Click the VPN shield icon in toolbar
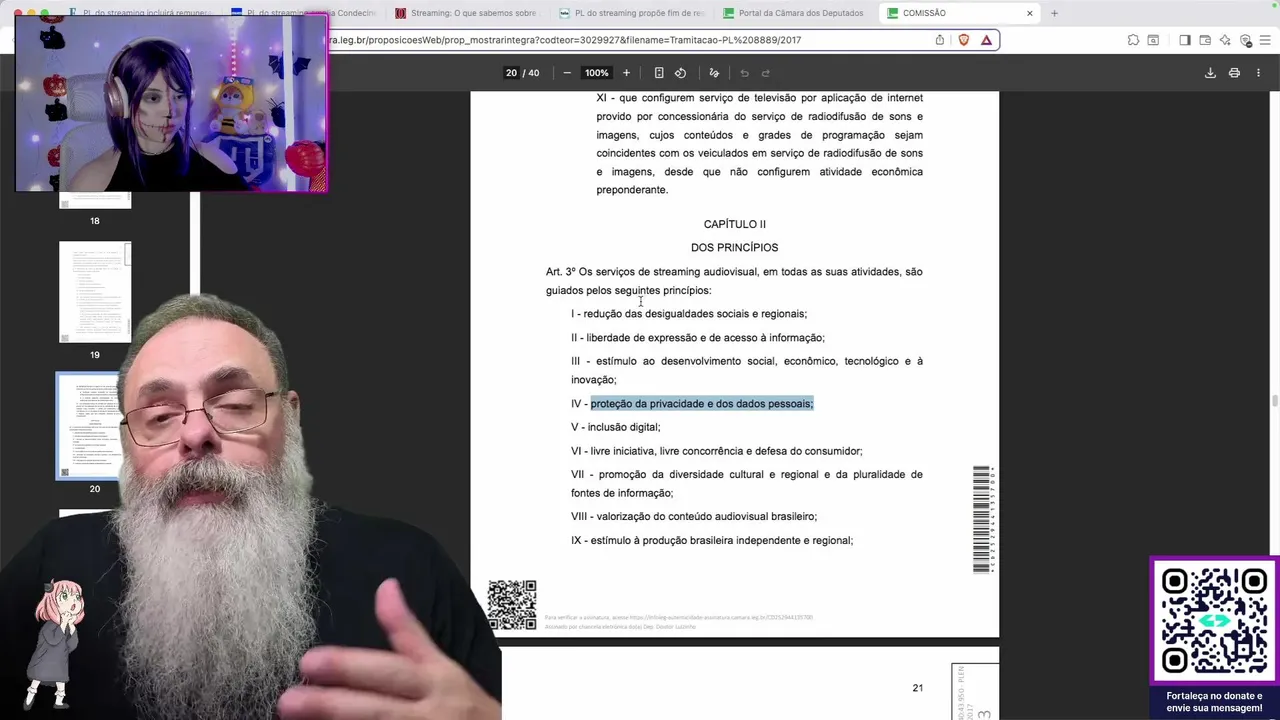1280x720 pixels. click(x=1245, y=40)
